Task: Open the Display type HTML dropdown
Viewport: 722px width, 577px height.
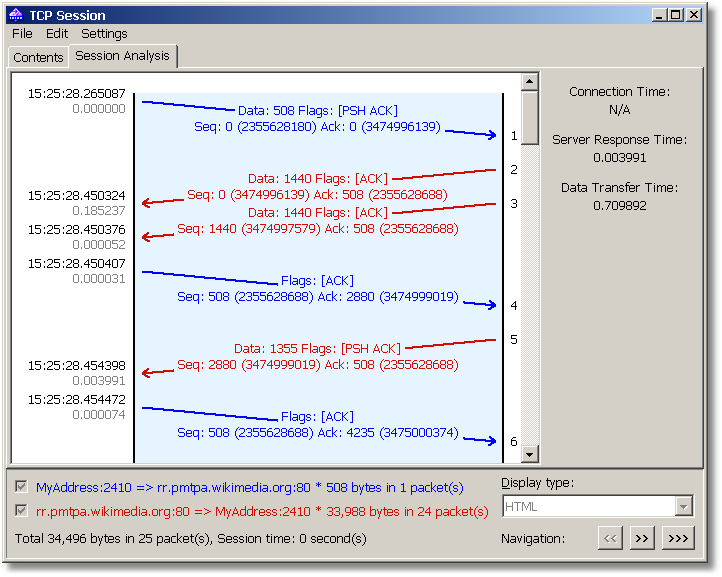Action: point(597,507)
